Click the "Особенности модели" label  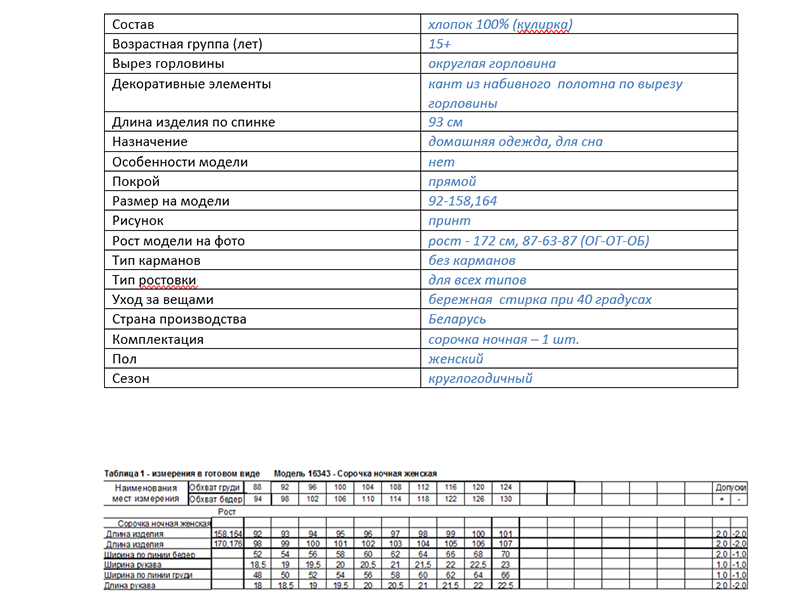coord(180,162)
